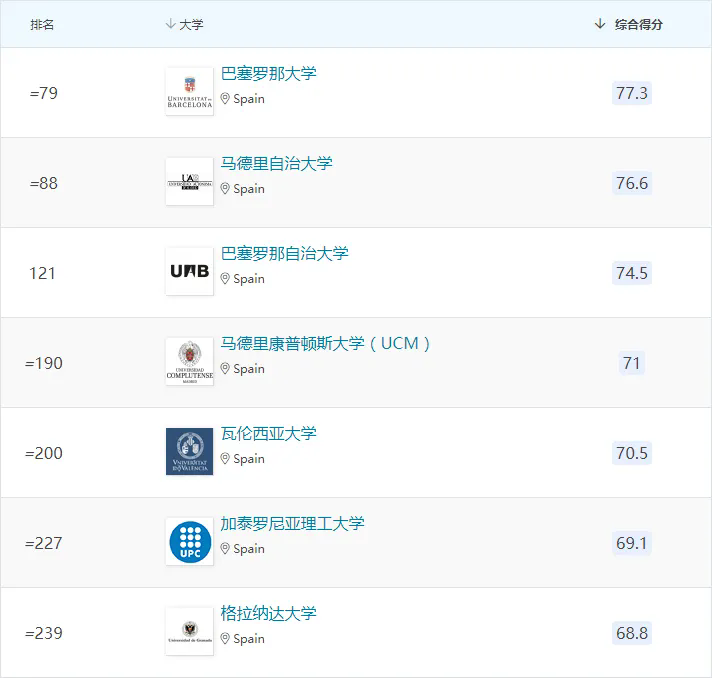Image resolution: width=712 pixels, height=678 pixels.
Task: Click the location pin under 加泰罗尼亚理工大学
Action: coord(225,548)
